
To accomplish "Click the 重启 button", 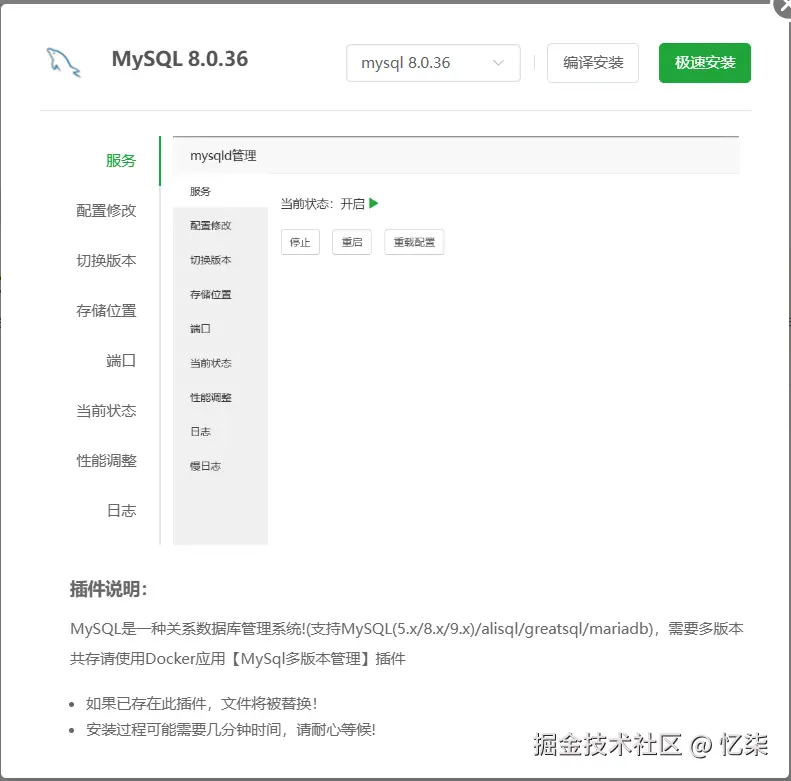I will 352,242.
